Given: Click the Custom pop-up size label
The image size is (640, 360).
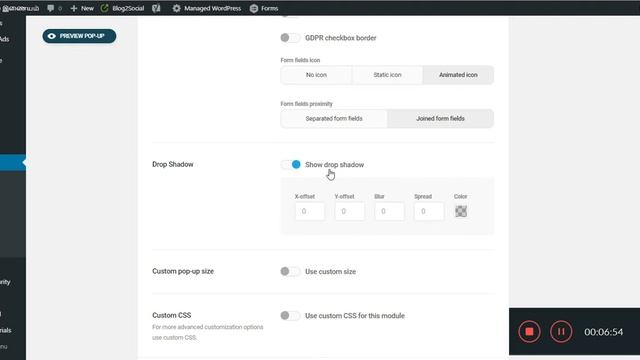Looking at the screenshot, I should tap(183, 271).
